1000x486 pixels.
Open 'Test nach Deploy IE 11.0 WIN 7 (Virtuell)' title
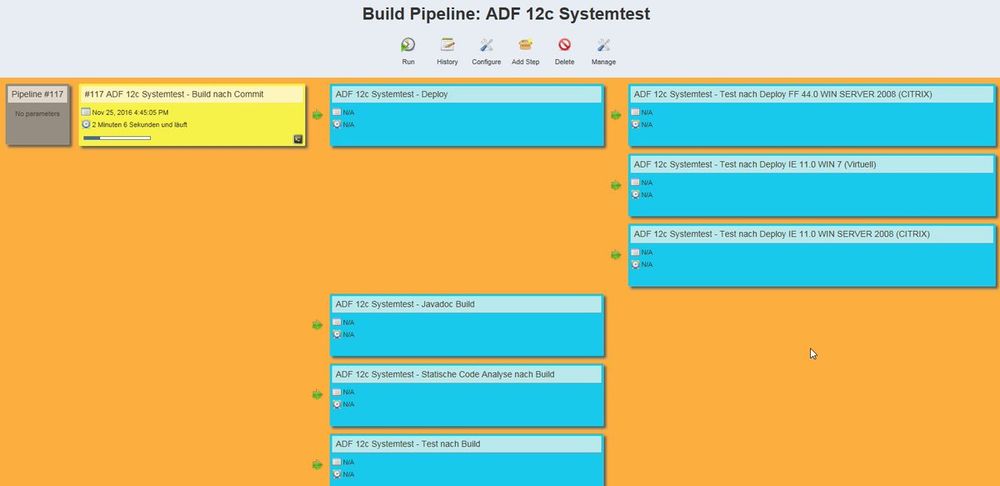pyautogui.click(x=754, y=165)
